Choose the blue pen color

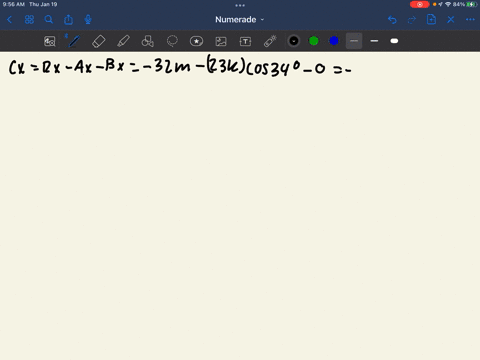pos(334,41)
